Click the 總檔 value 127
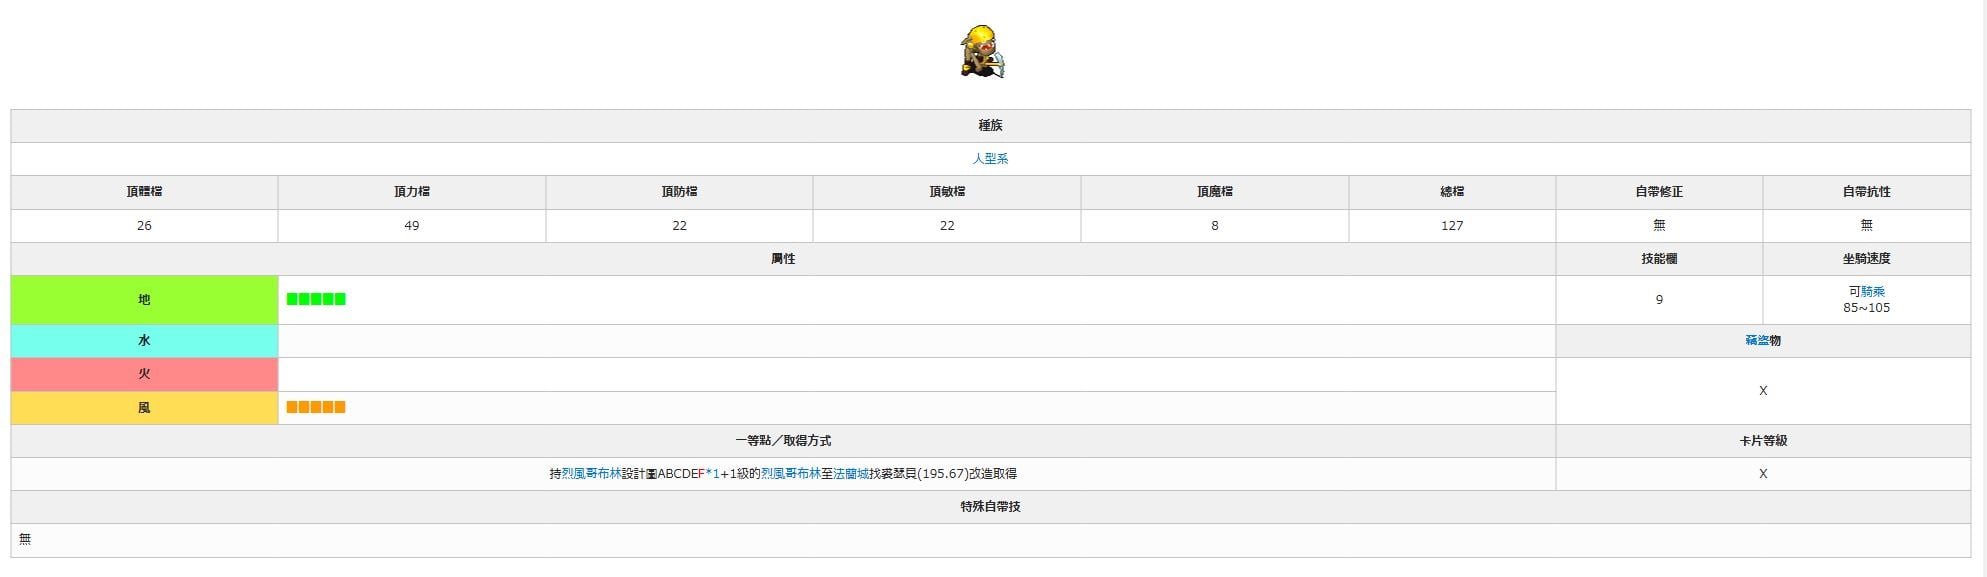The image size is (1987, 577). (1452, 226)
